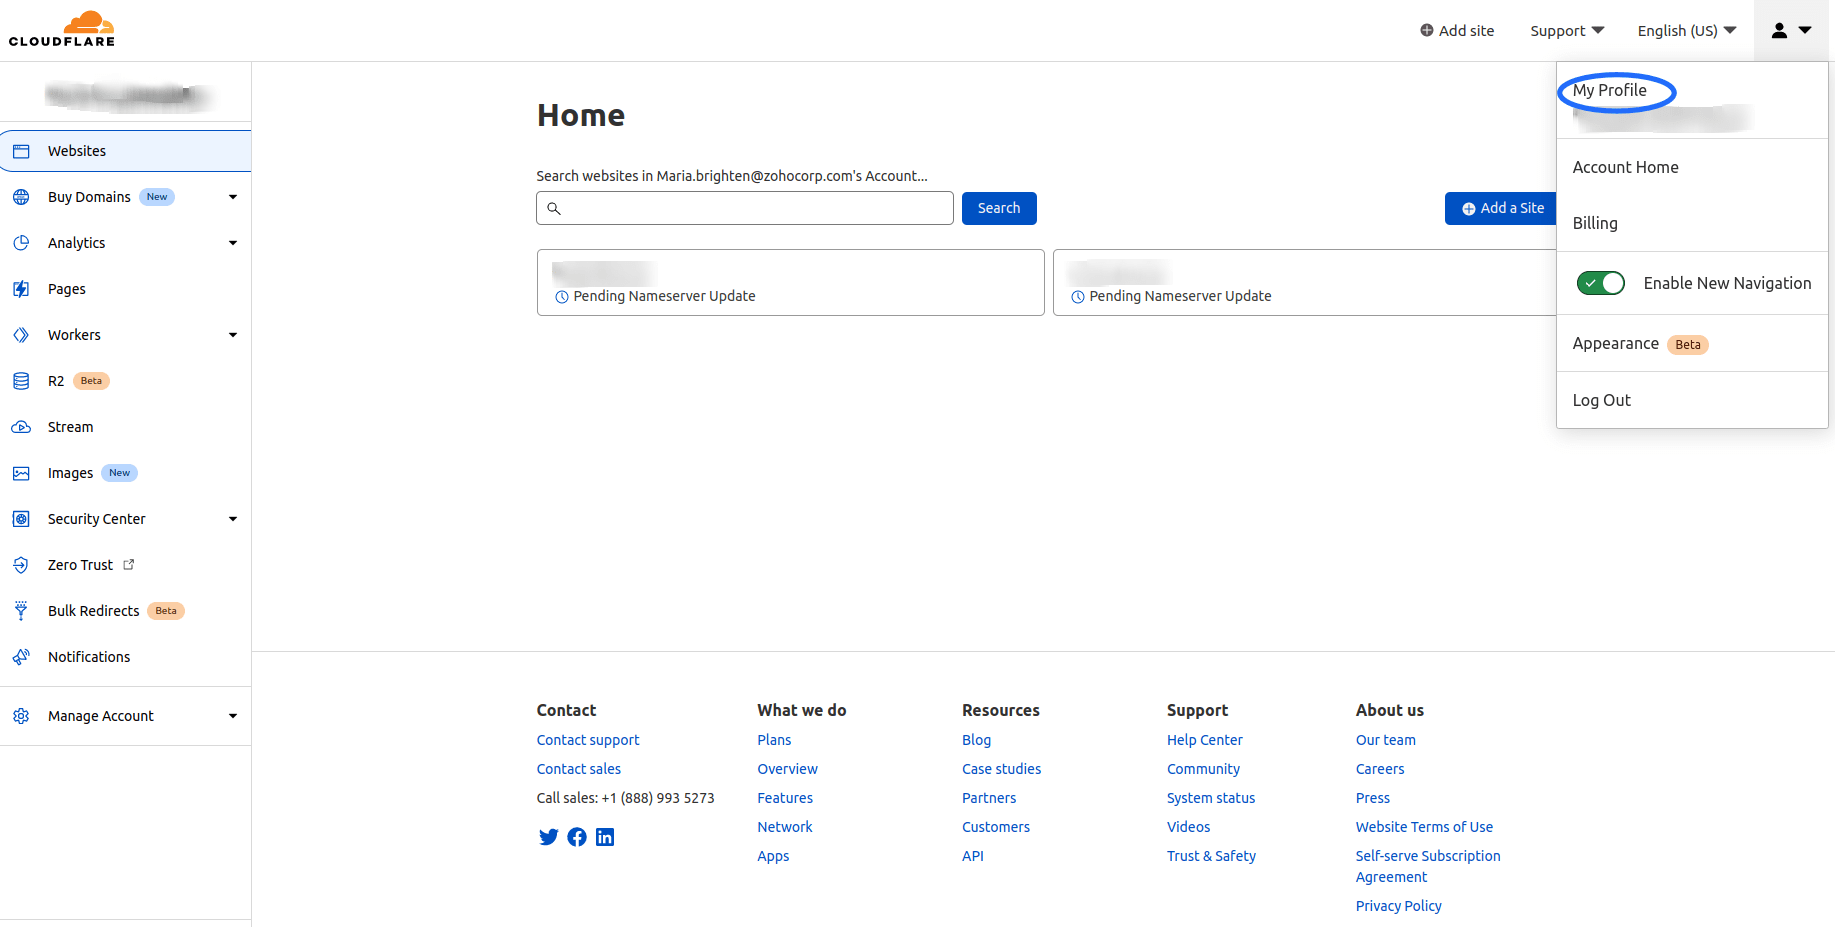1835x927 pixels.
Task: Click the Zero Trust icon
Action: click(x=21, y=565)
